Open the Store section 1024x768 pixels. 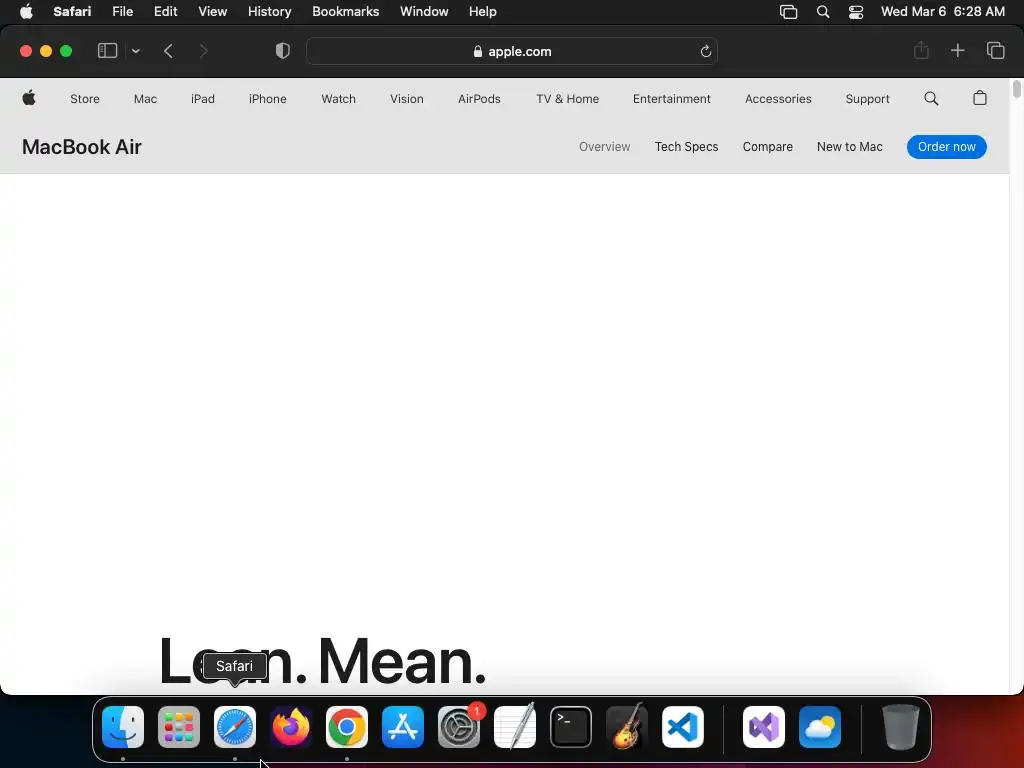tap(85, 99)
